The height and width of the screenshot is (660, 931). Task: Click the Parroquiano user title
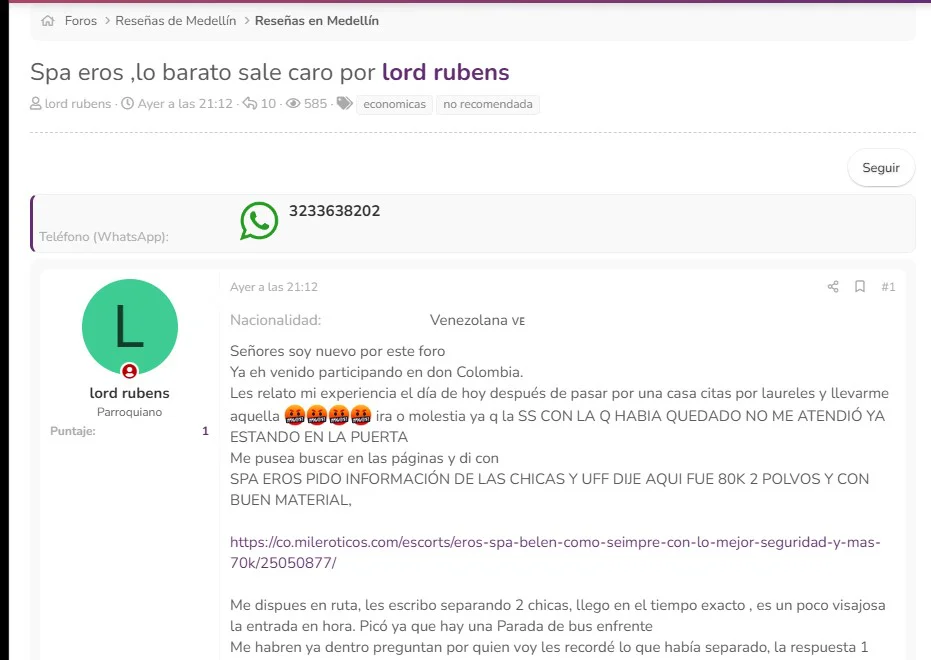tap(129, 412)
